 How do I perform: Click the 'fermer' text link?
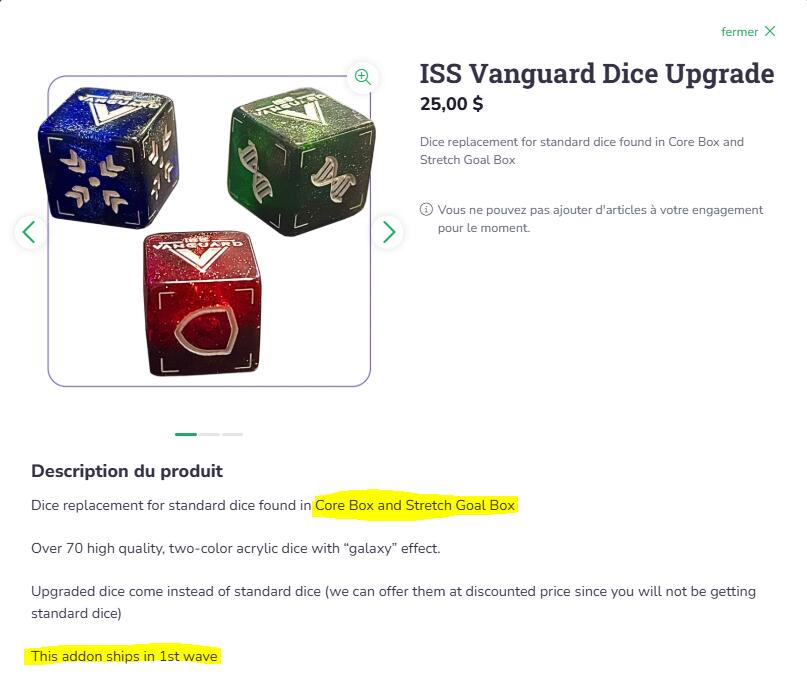[740, 32]
